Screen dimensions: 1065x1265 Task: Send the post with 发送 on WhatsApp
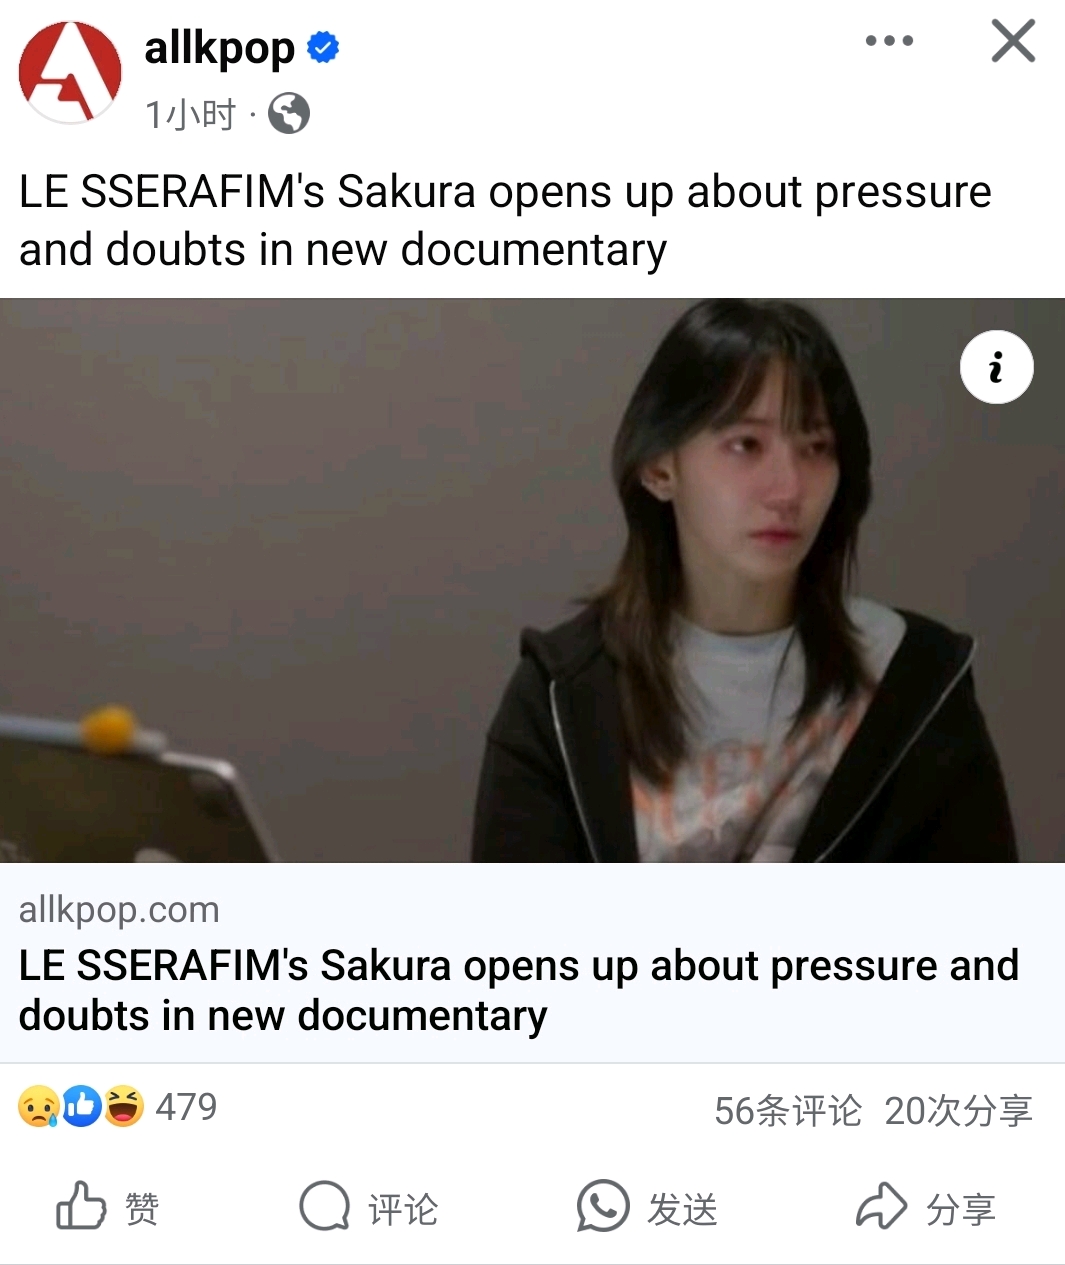[647, 1207]
